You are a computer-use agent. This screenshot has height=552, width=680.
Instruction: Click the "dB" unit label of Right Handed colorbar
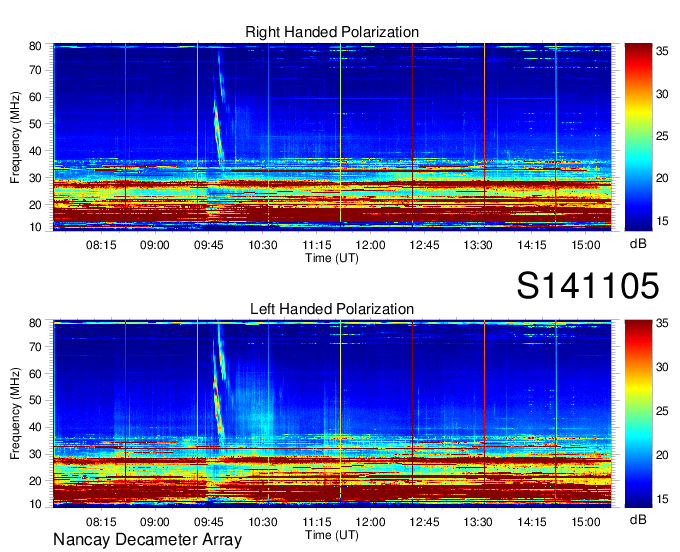click(638, 244)
